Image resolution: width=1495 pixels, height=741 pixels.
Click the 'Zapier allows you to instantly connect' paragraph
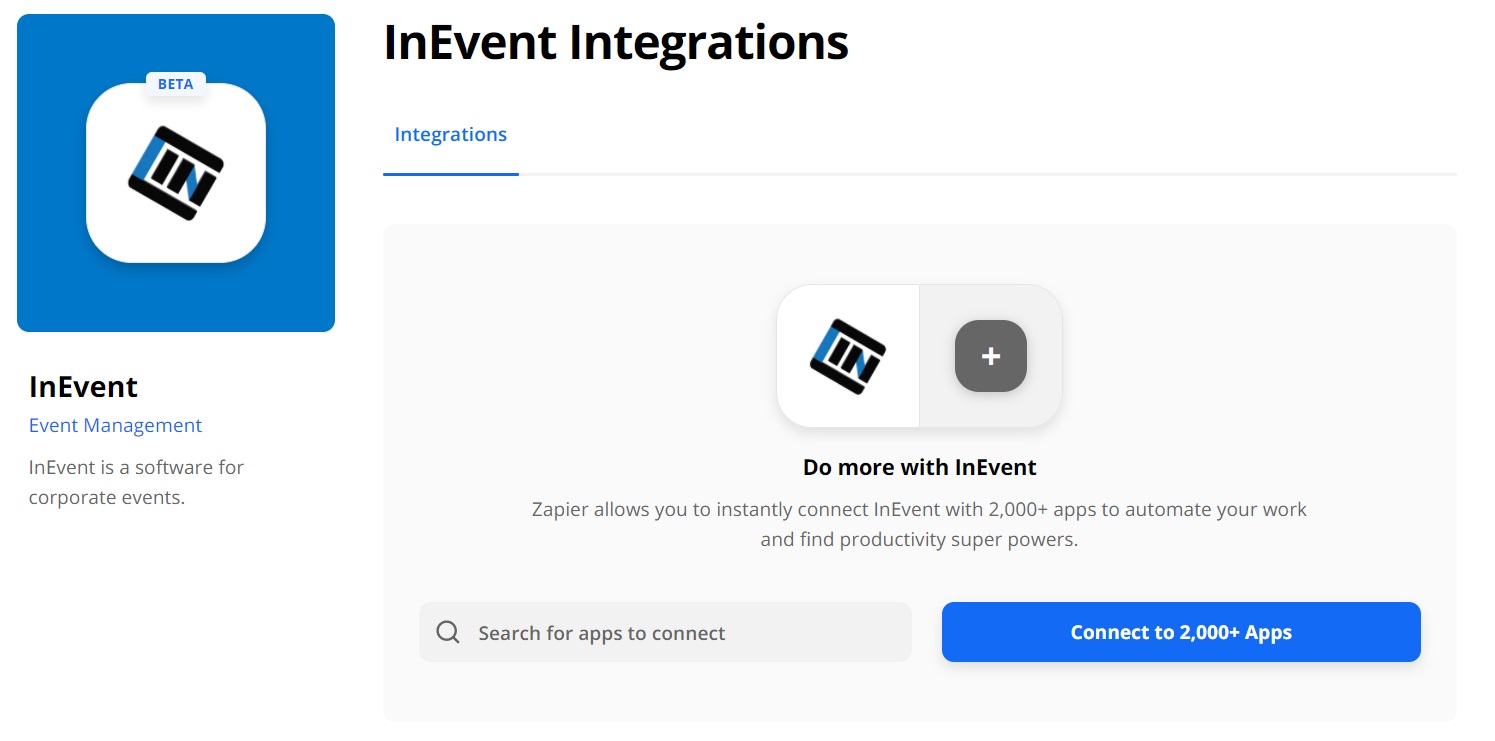[919, 524]
